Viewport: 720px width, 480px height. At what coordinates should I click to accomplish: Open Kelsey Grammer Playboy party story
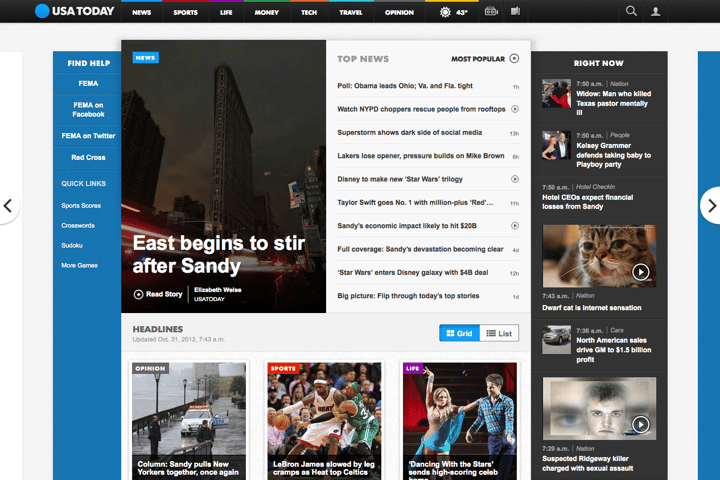[613, 155]
